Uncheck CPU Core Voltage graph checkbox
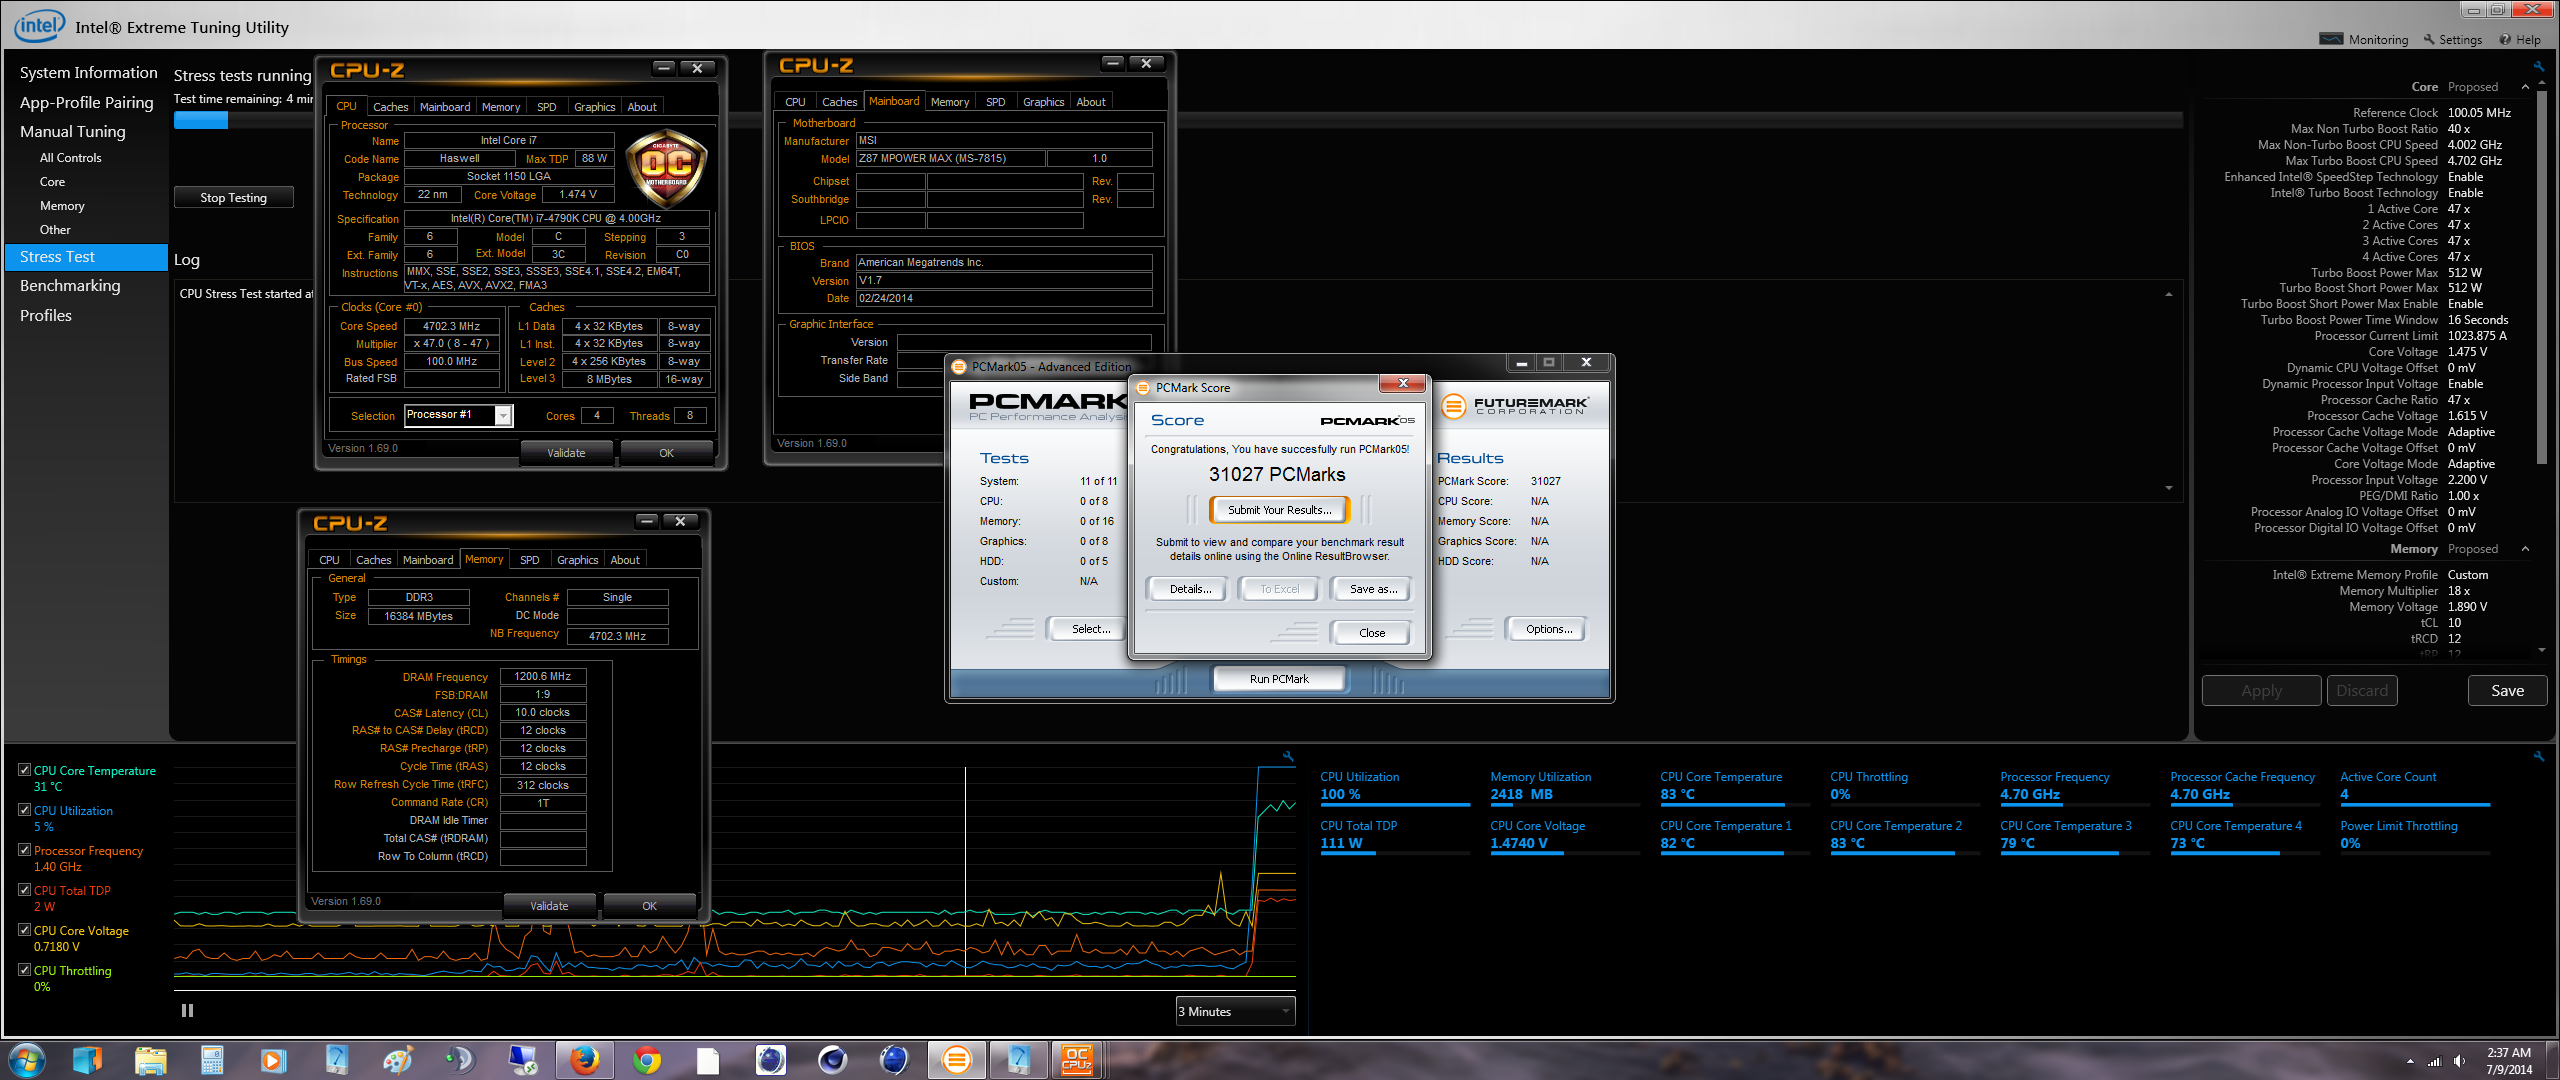2560x1080 pixels. (24, 930)
